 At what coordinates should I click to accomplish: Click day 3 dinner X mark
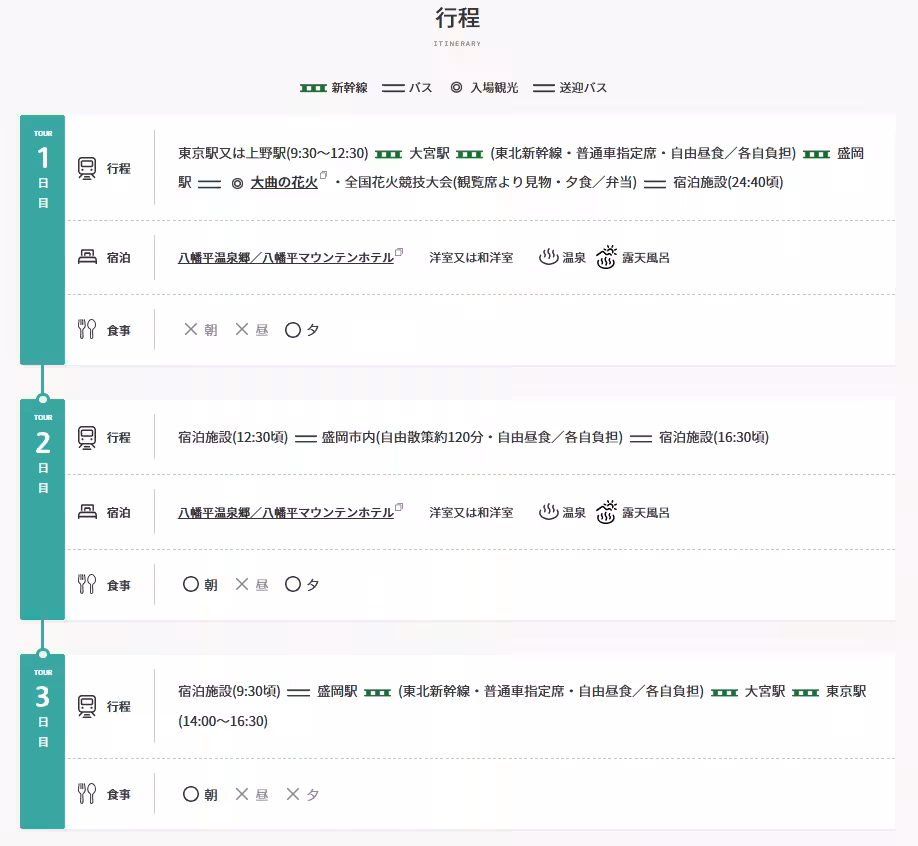click(293, 794)
